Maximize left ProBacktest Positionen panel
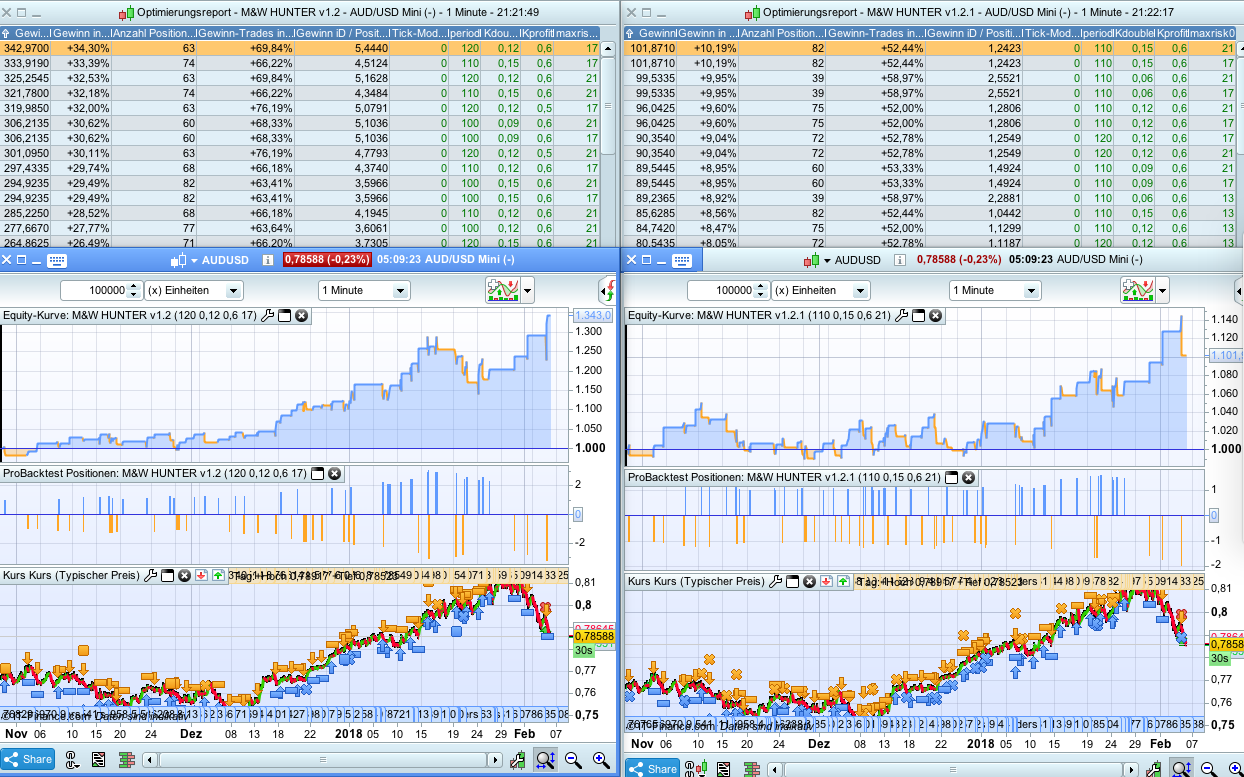 (317, 473)
